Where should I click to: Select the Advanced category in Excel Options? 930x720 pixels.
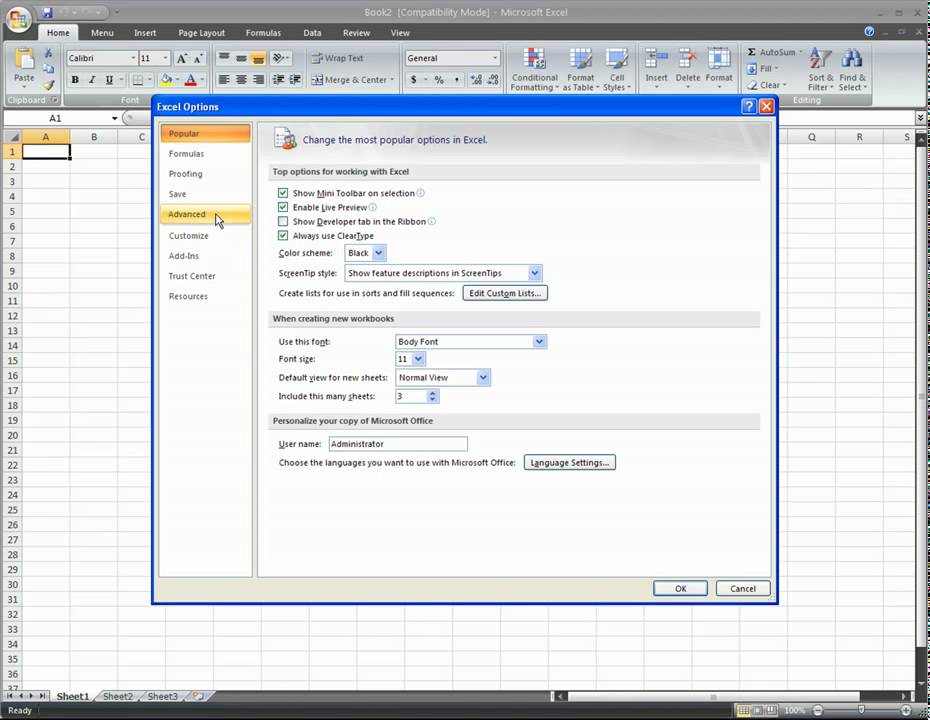coord(205,214)
